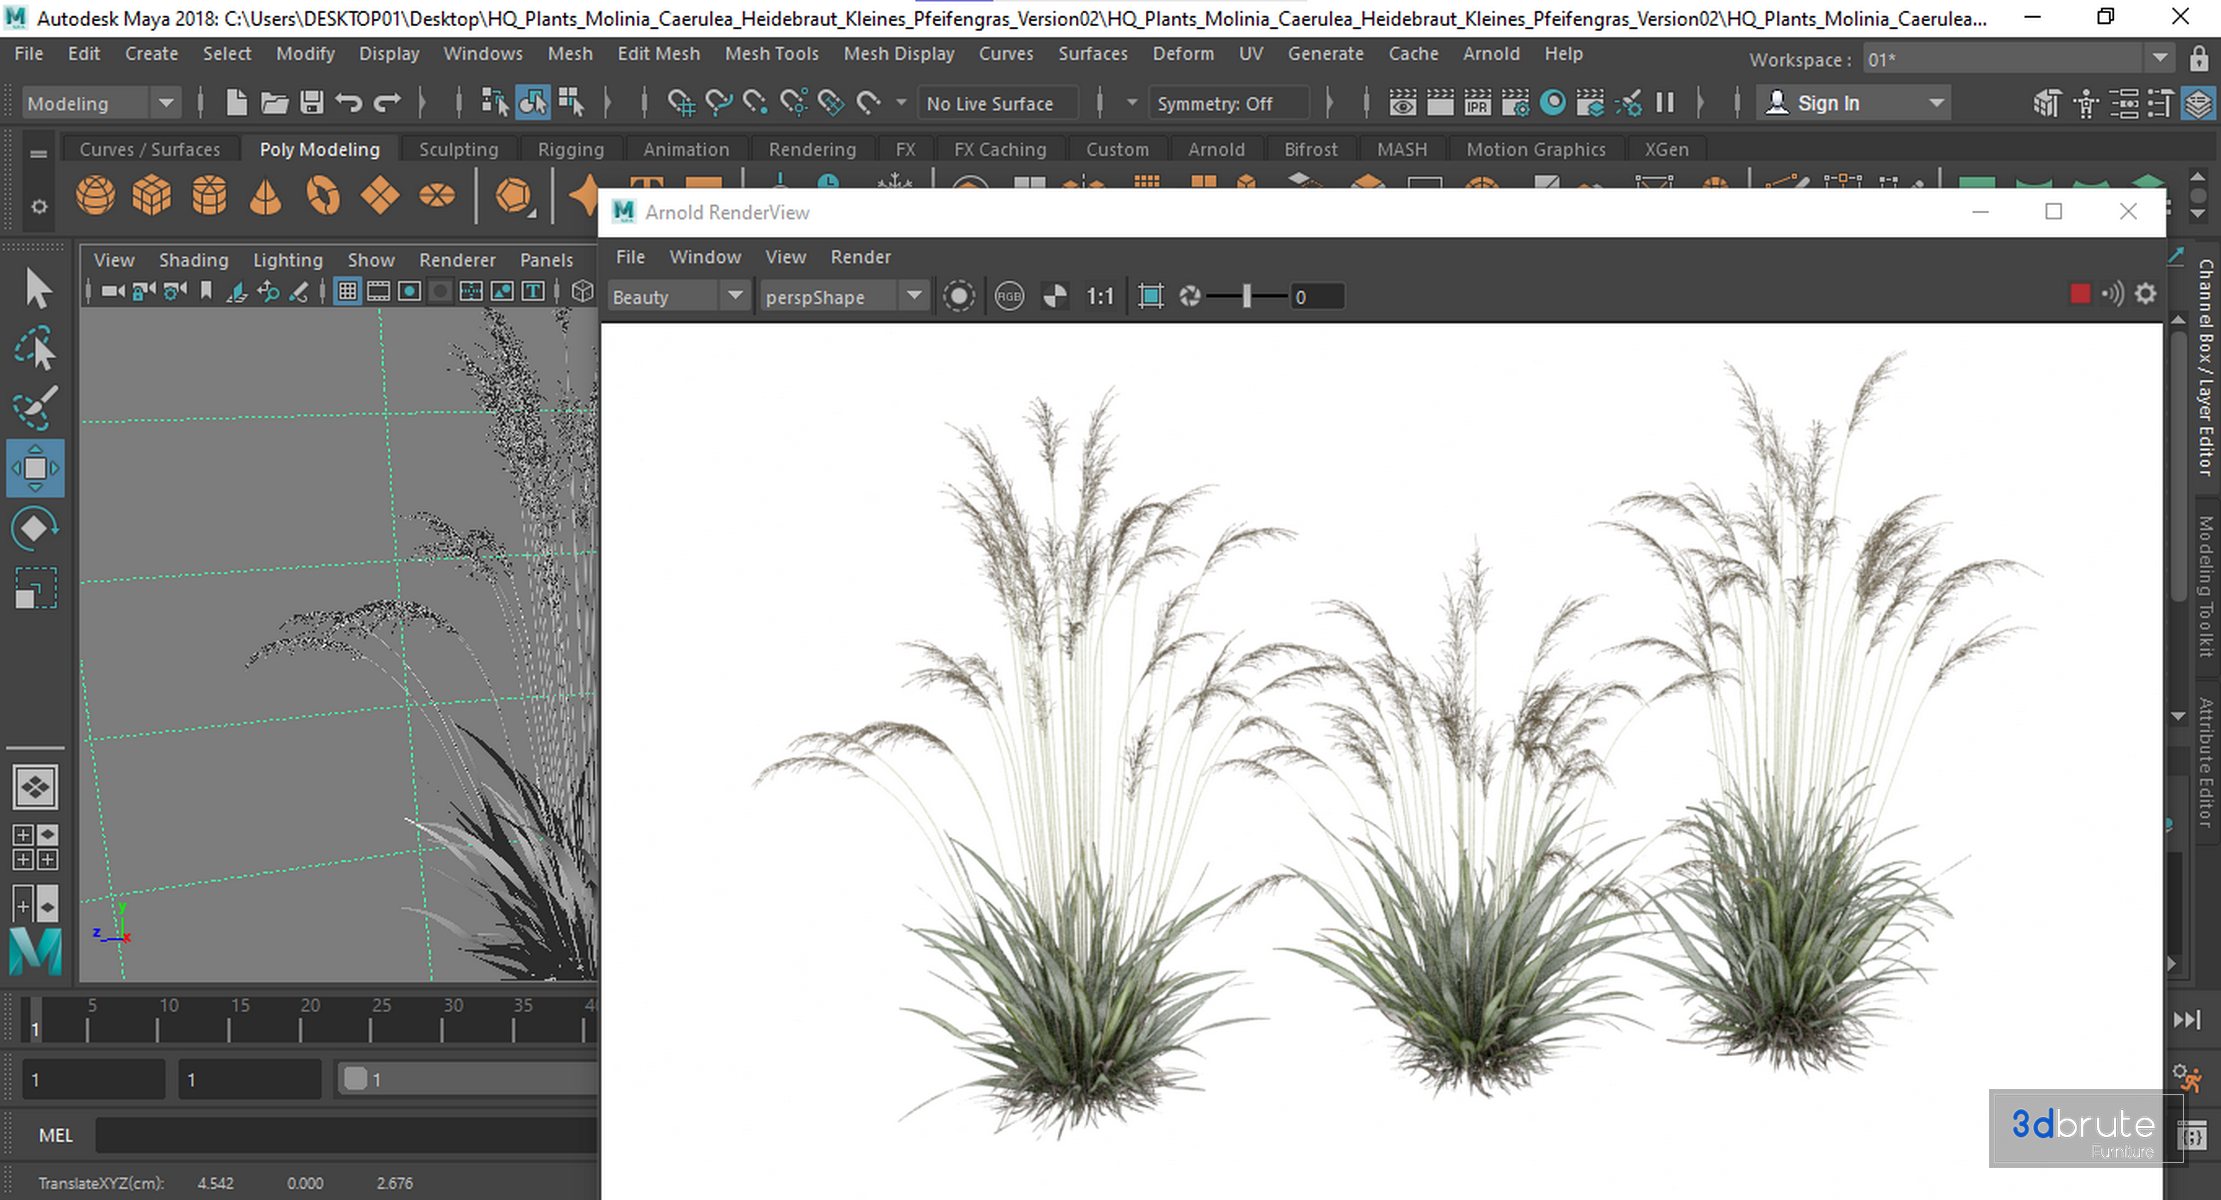Open RenderView settings gear icon
The image size is (2221, 1200).
[2146, 294]
